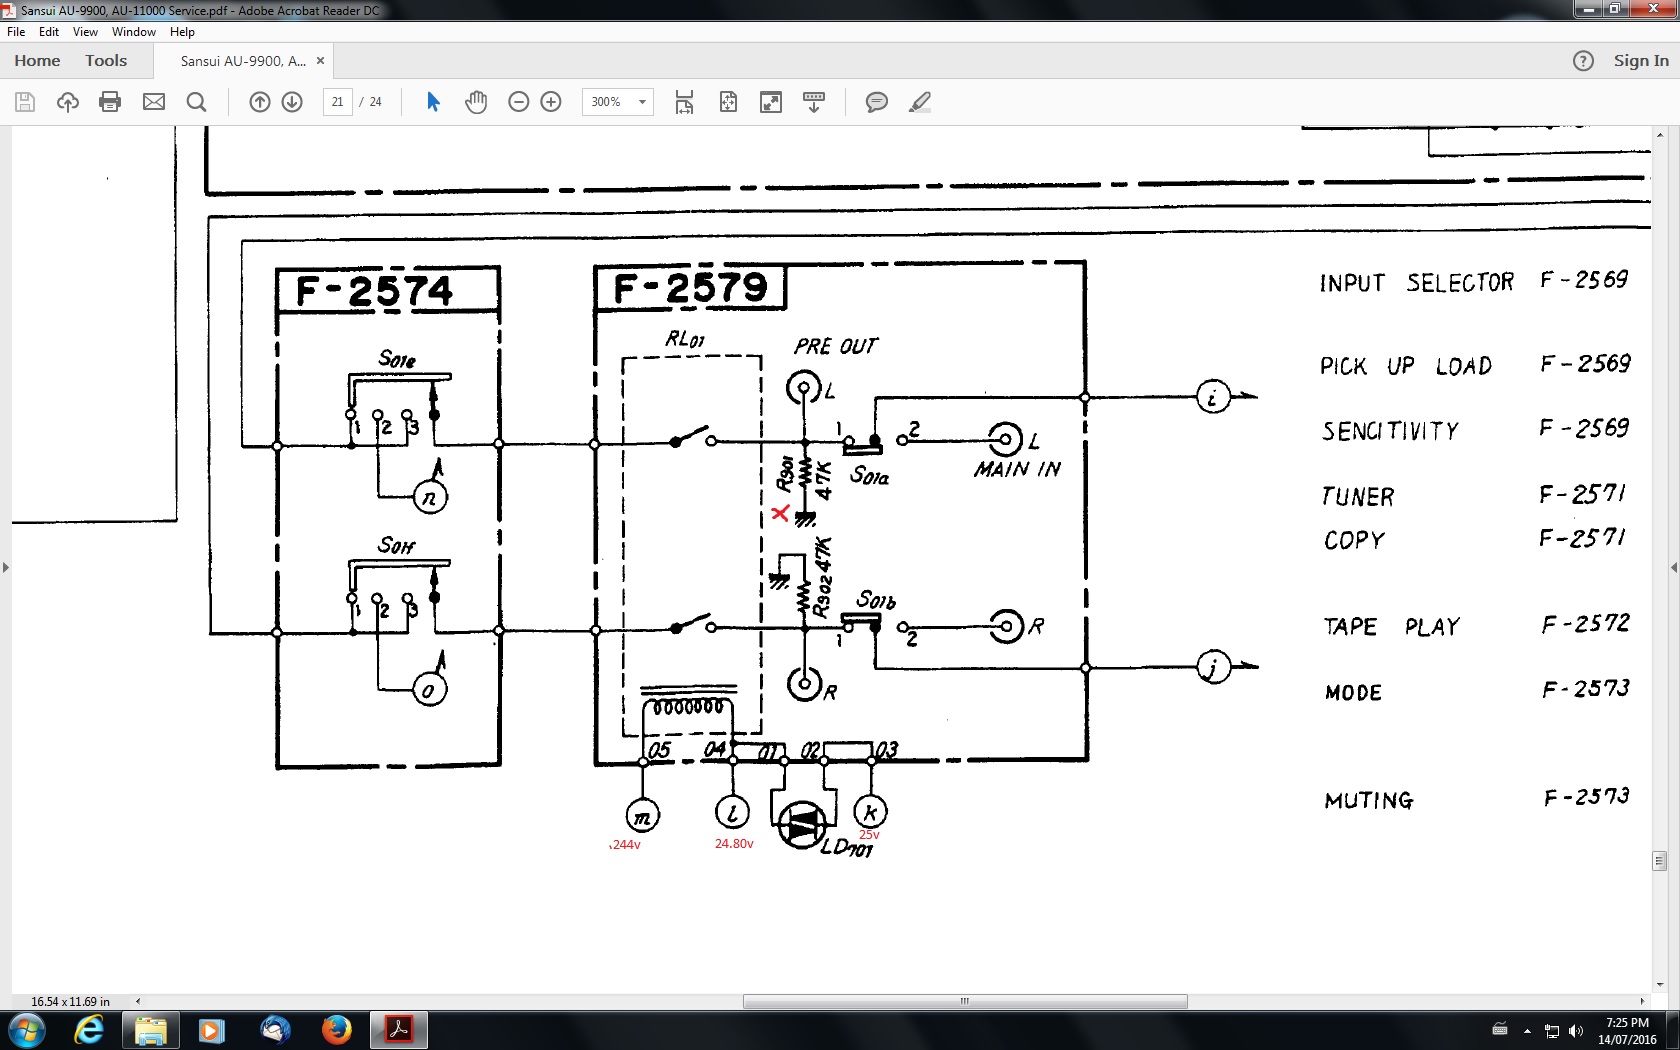Open the Edit menu
The width and height of the screenshot is (1680, 1050).
tap(49, 32)
